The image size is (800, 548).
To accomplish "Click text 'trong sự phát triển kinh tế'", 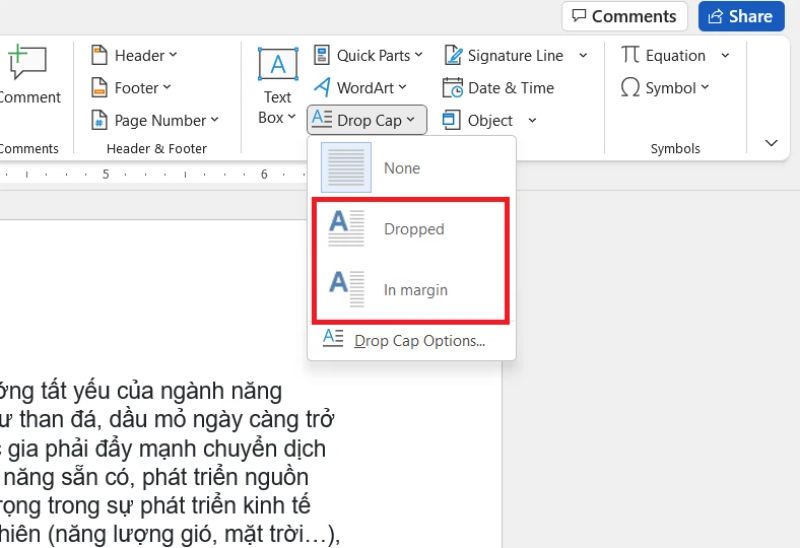I will [x=179, y=506].
